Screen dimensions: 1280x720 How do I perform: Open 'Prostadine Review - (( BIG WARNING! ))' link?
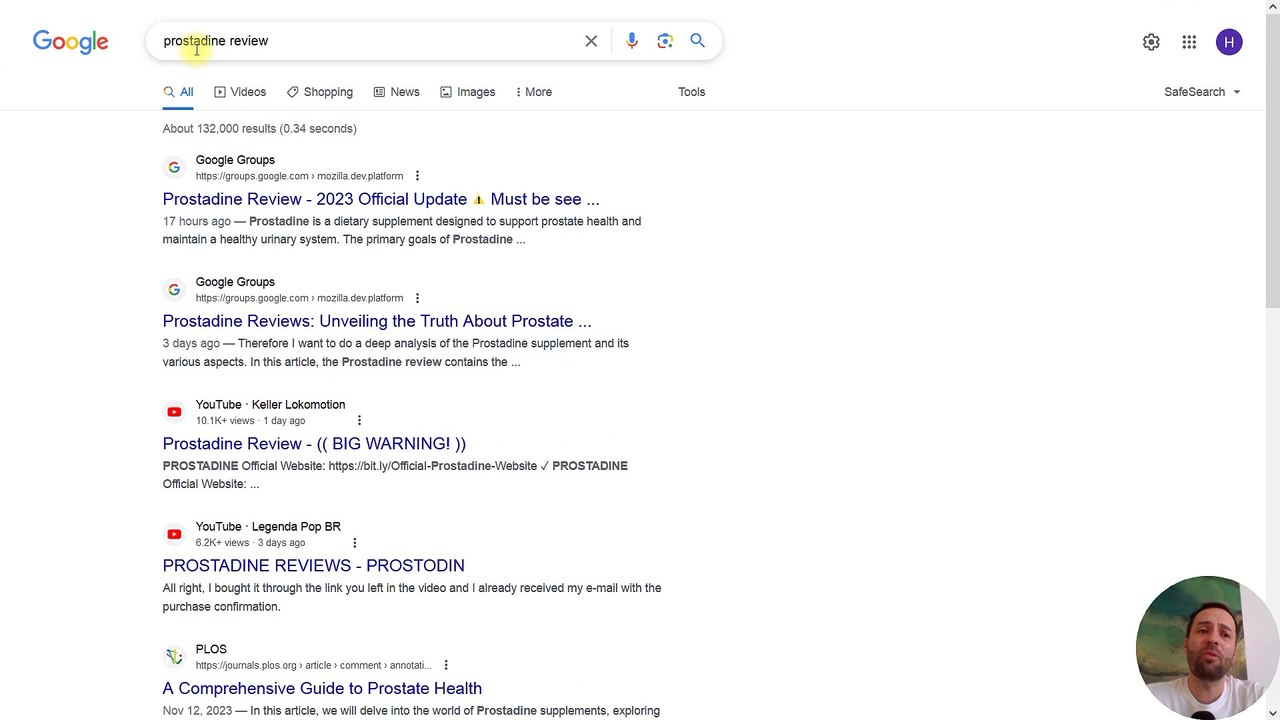click(x=314, y=443)
